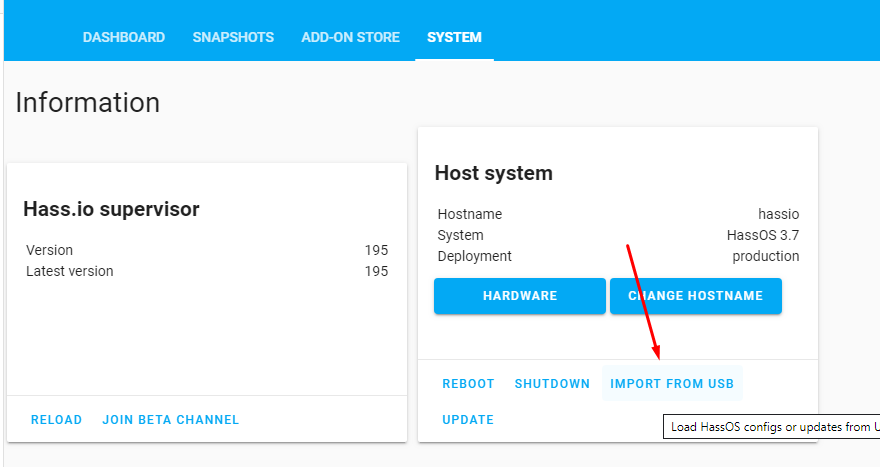The width and height of the screenshot is (880, 467).
Task: Open the Snapshots tab
Action: 233,37
